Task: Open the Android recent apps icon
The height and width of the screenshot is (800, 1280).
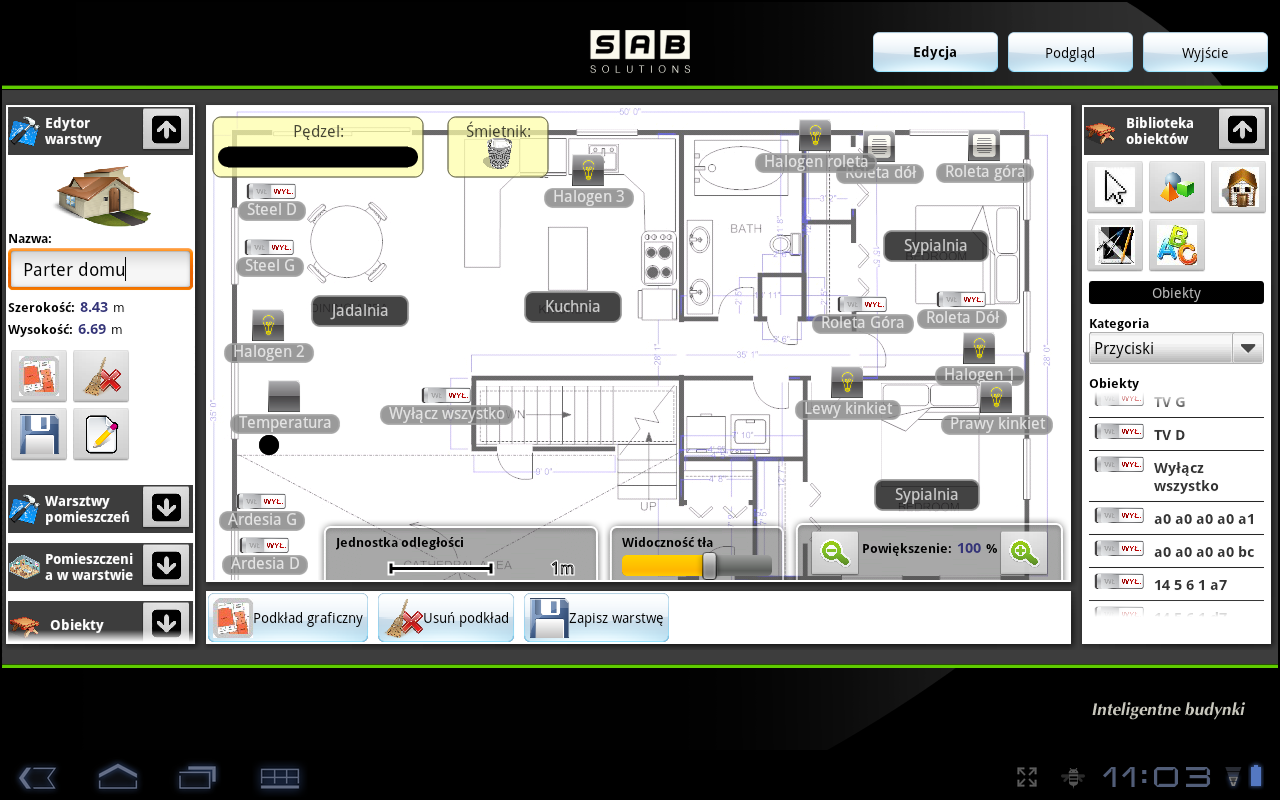Action: coord(197,777)
